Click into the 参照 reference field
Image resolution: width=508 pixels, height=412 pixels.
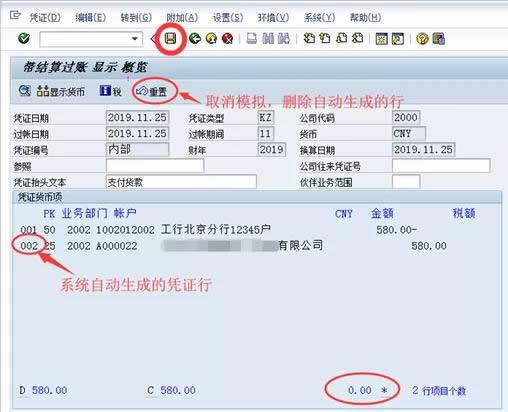tap(155, 166)
